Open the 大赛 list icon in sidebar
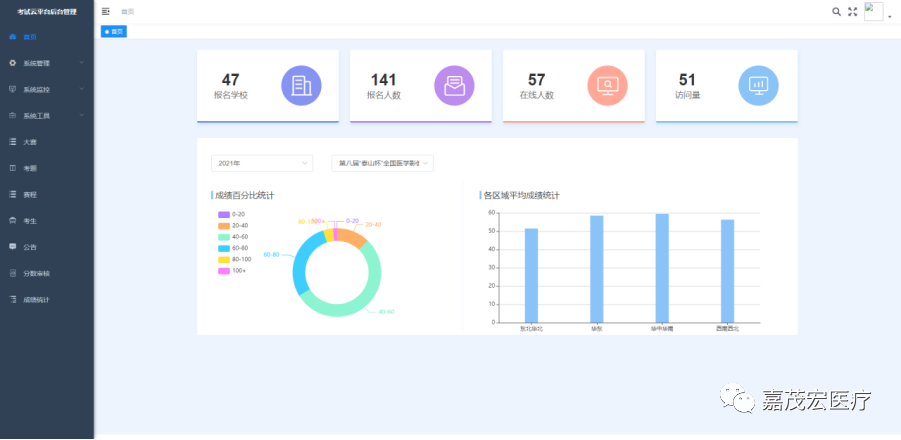This screenshot has width=901, height=440. click(x=13, y=142)
